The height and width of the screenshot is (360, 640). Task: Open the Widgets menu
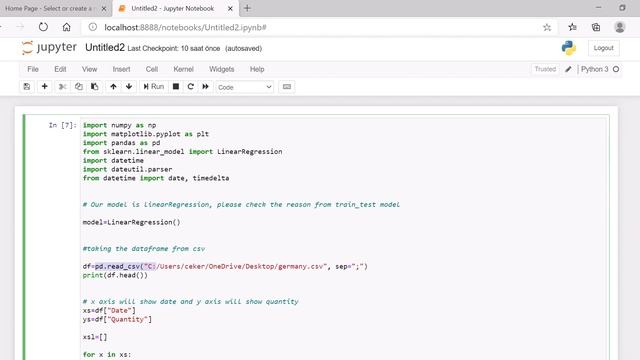(x=222, y=69)
